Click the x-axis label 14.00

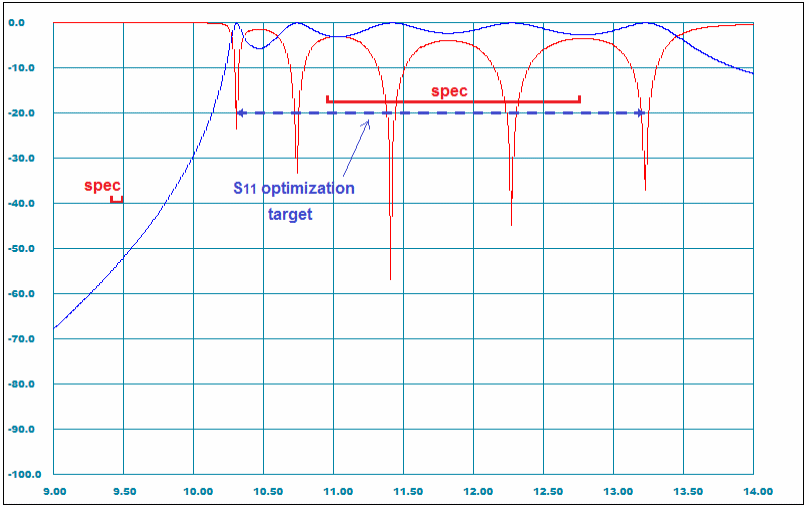pyautogui.click(x=757, y=491)
